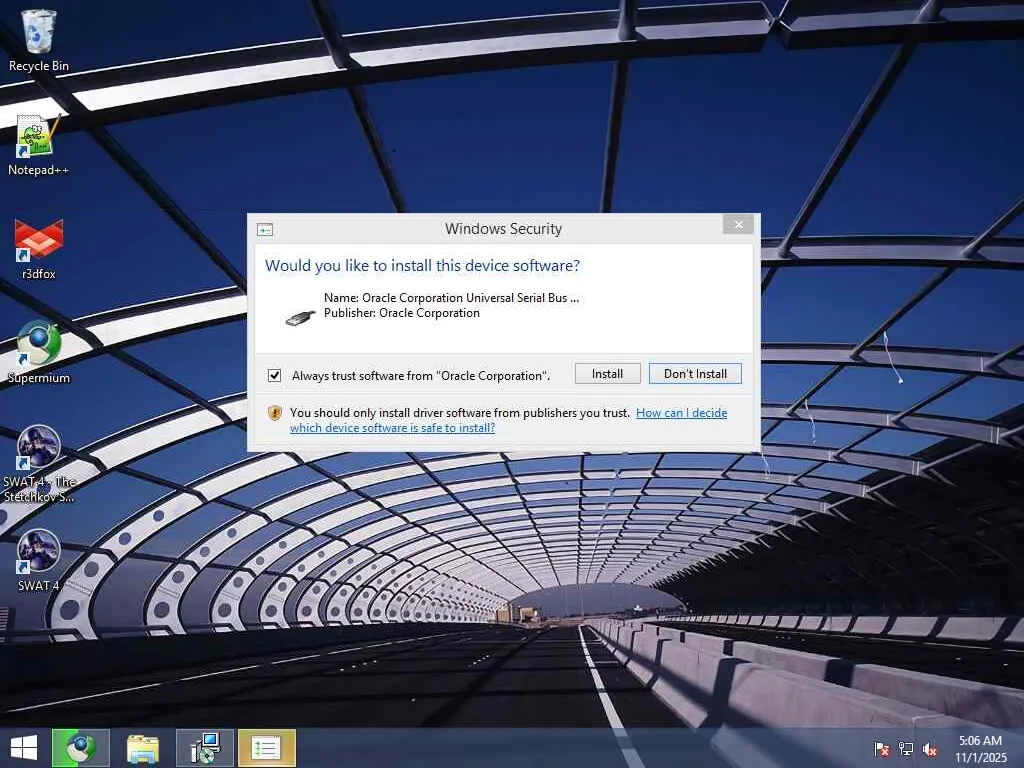Viewport: 1024px width, 768px height.
Task: Select the r3dfox desktop shortcut
Action: coord(39,249)
